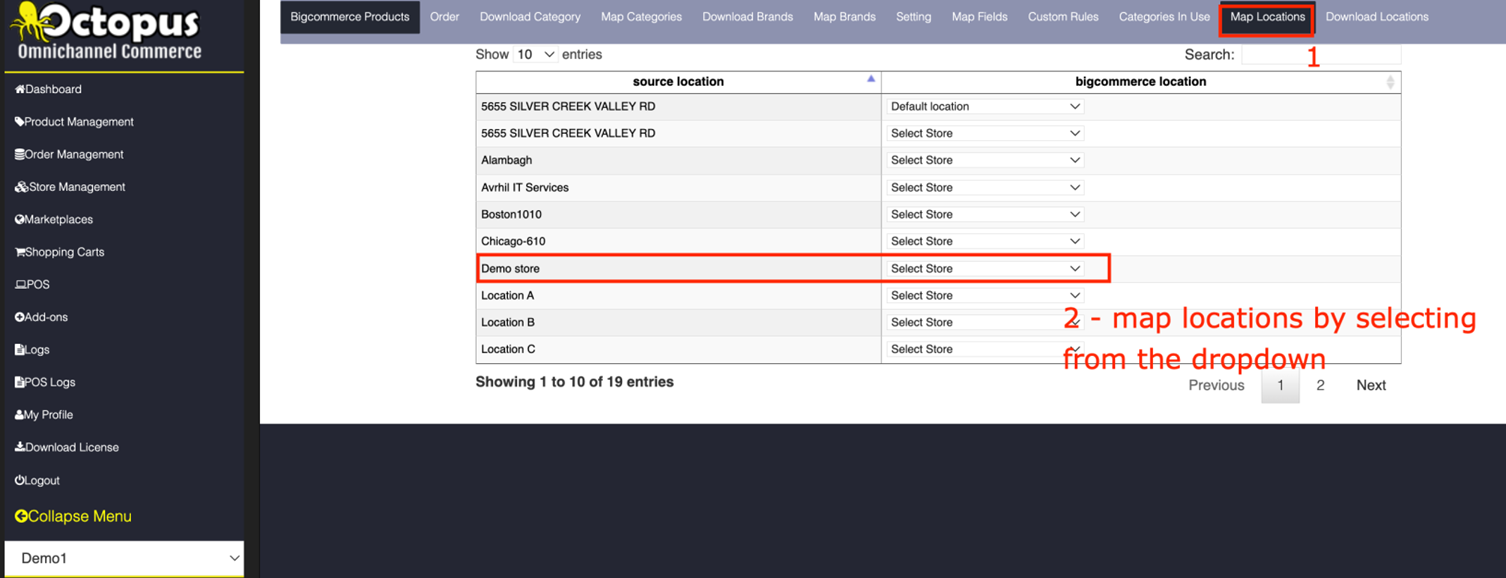Switch to Map Categories tab
The height and width of the screenshot is (578, 1506).
pos(641,17)
